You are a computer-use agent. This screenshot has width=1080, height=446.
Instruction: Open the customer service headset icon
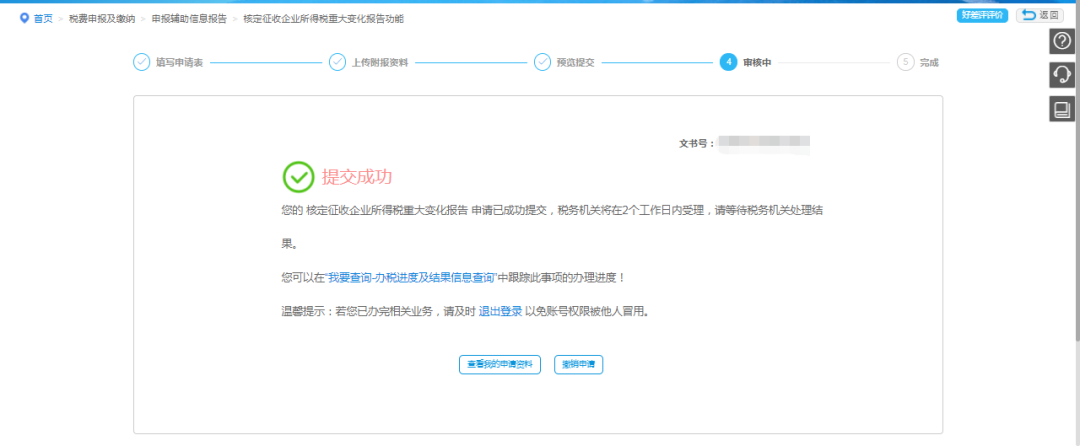[1061, 74]
